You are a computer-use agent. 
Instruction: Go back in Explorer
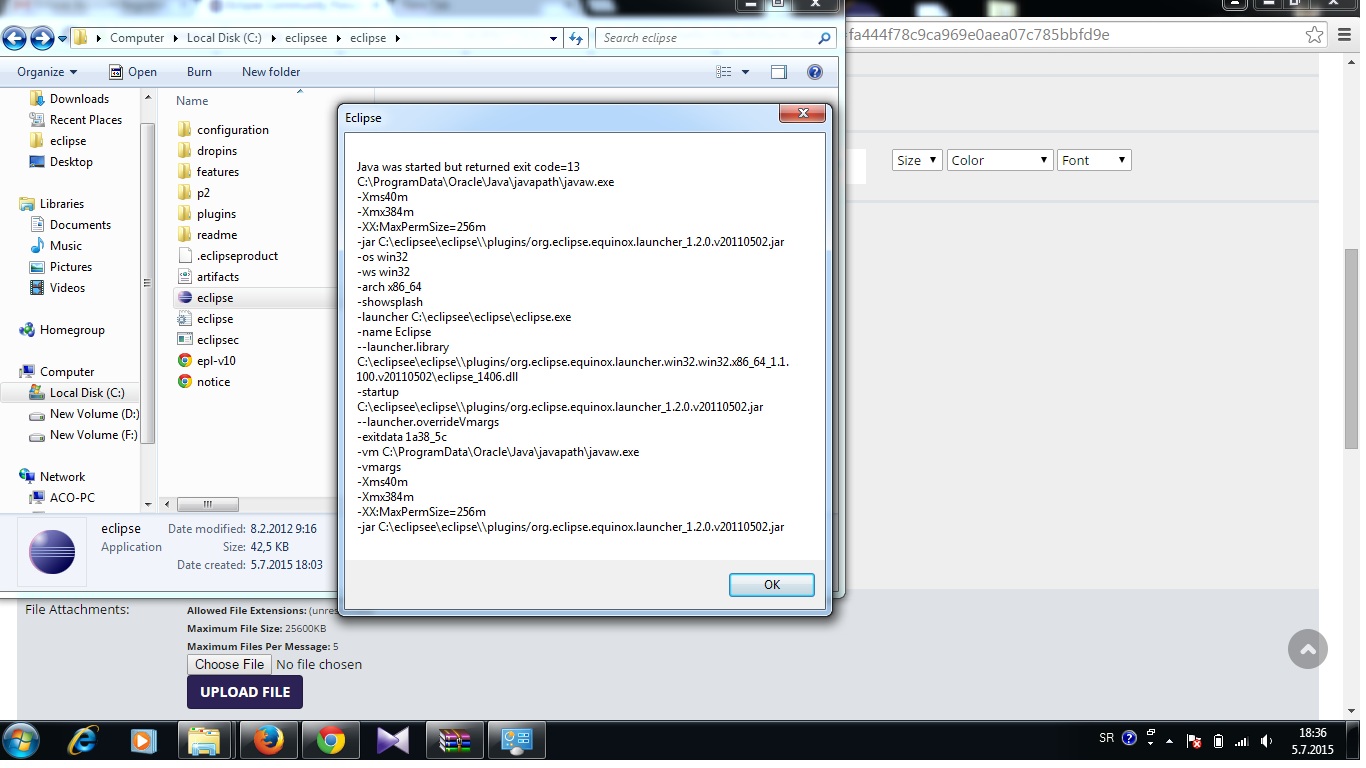(x=15, y=39)
